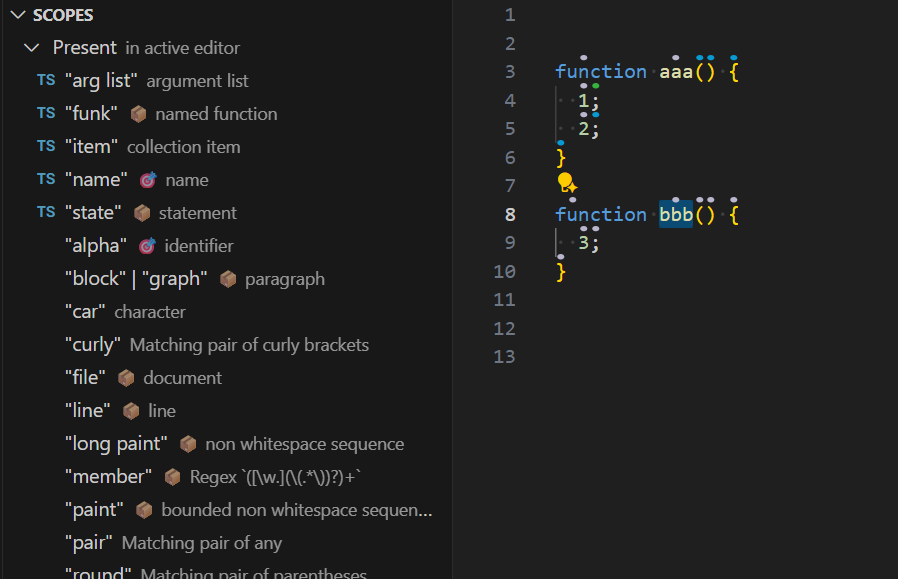
Task: Collapse the SCOPES panel header
Action: [x=17, y=15]
